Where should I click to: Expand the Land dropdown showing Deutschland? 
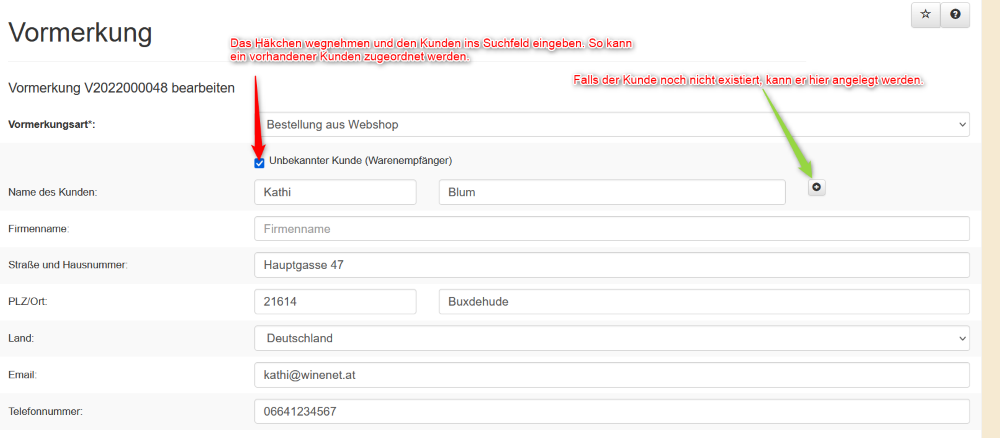click(612, 338)
